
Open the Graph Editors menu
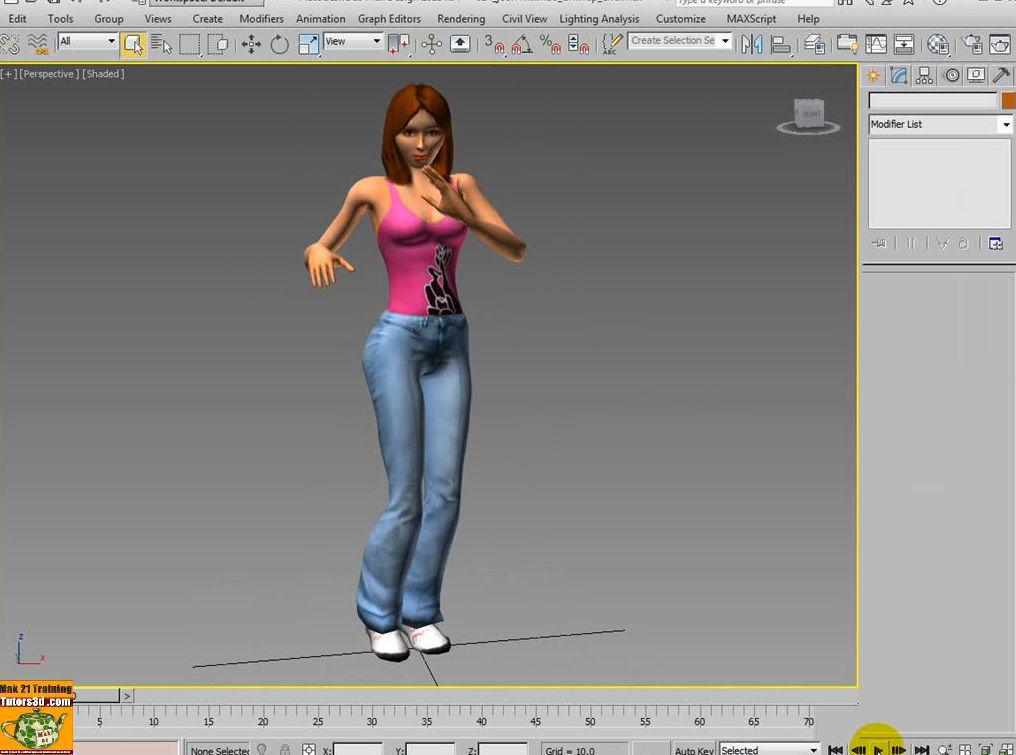click(x=389, y=19)
